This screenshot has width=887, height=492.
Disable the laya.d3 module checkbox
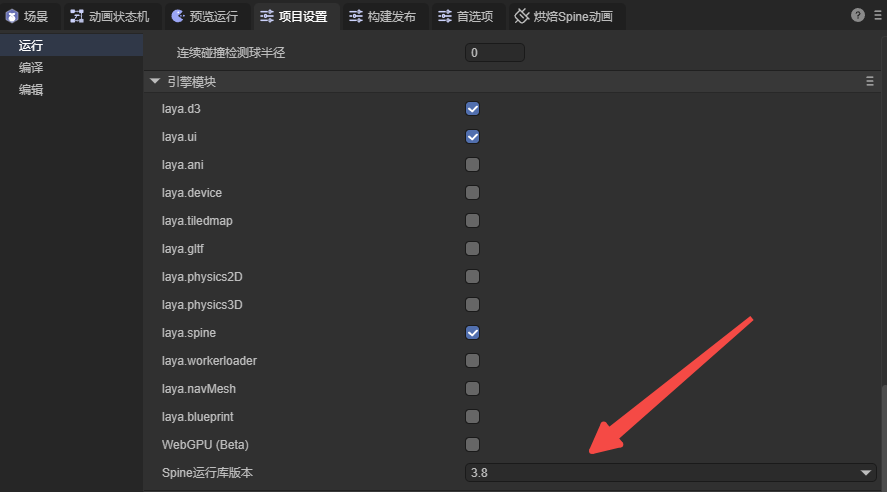[473, 108]
